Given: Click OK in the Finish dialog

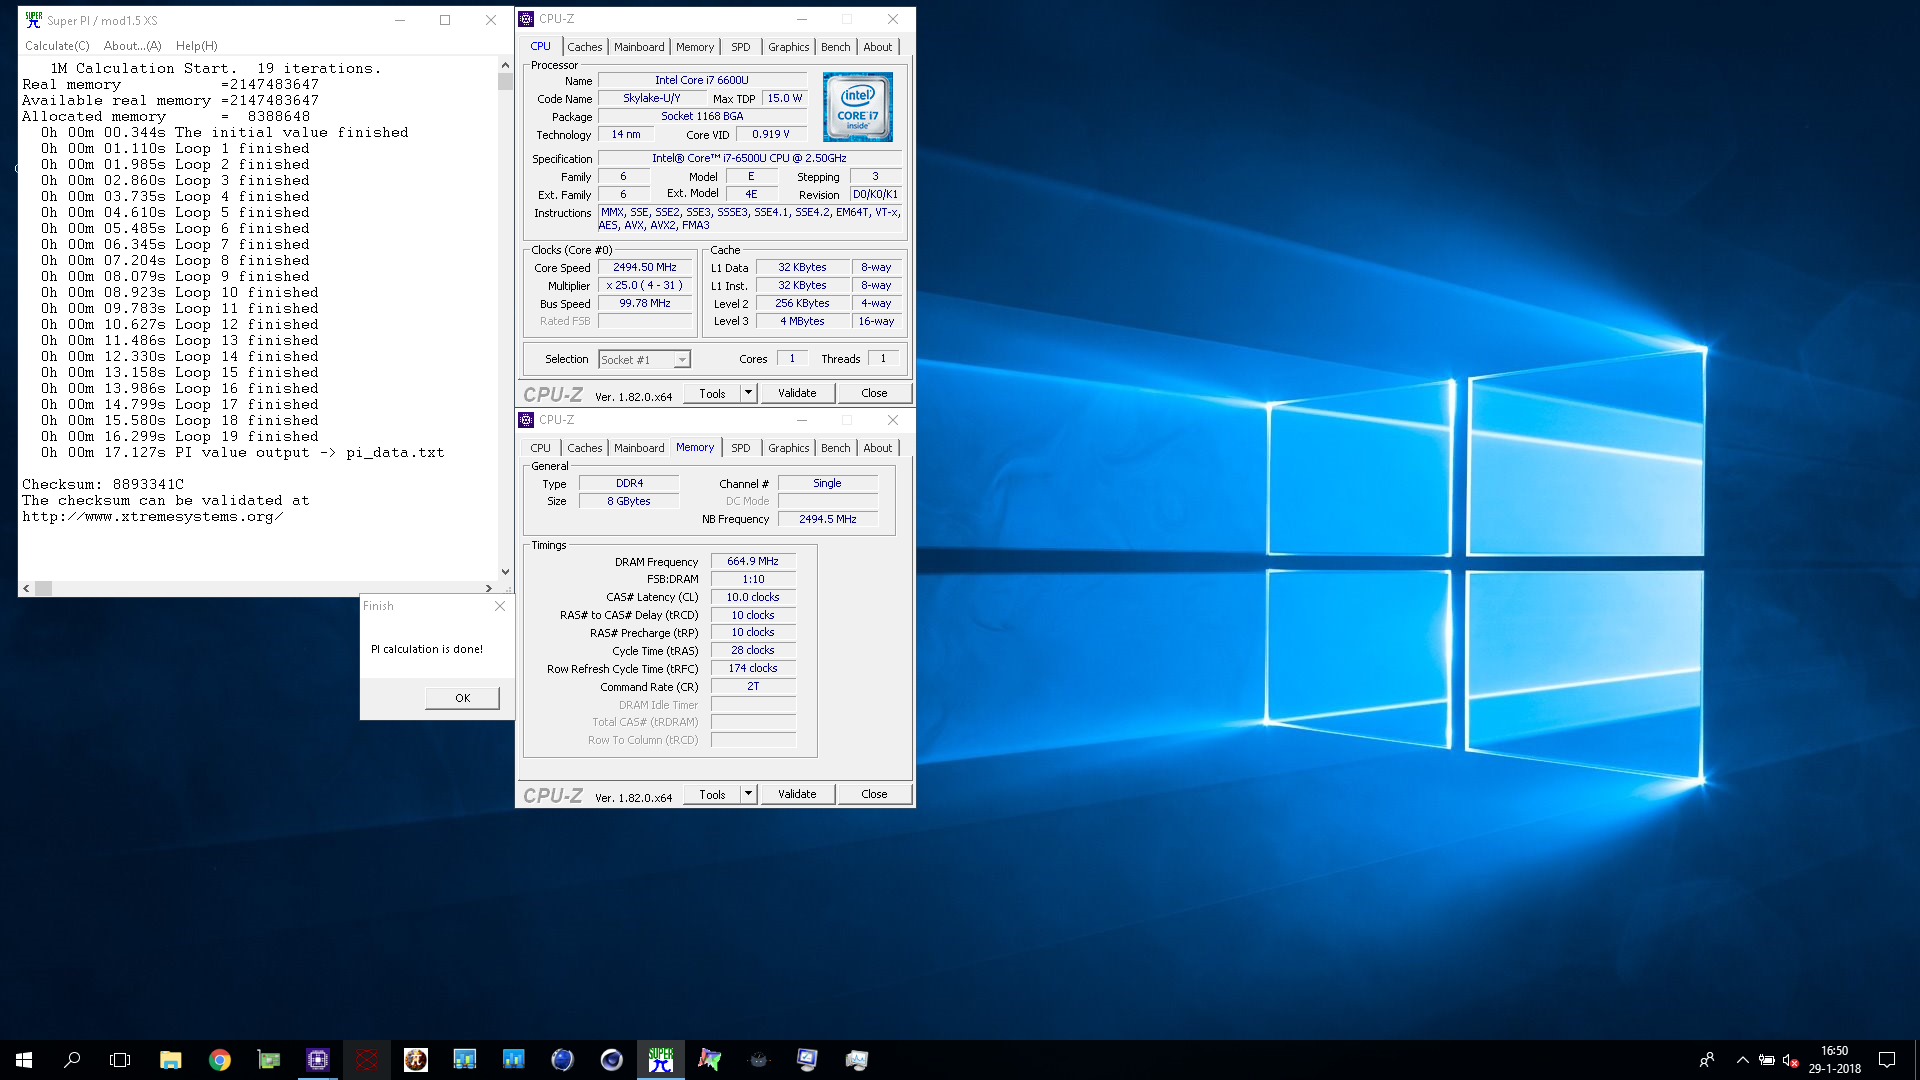Looking at the screenshot, I should pos(462,698).
